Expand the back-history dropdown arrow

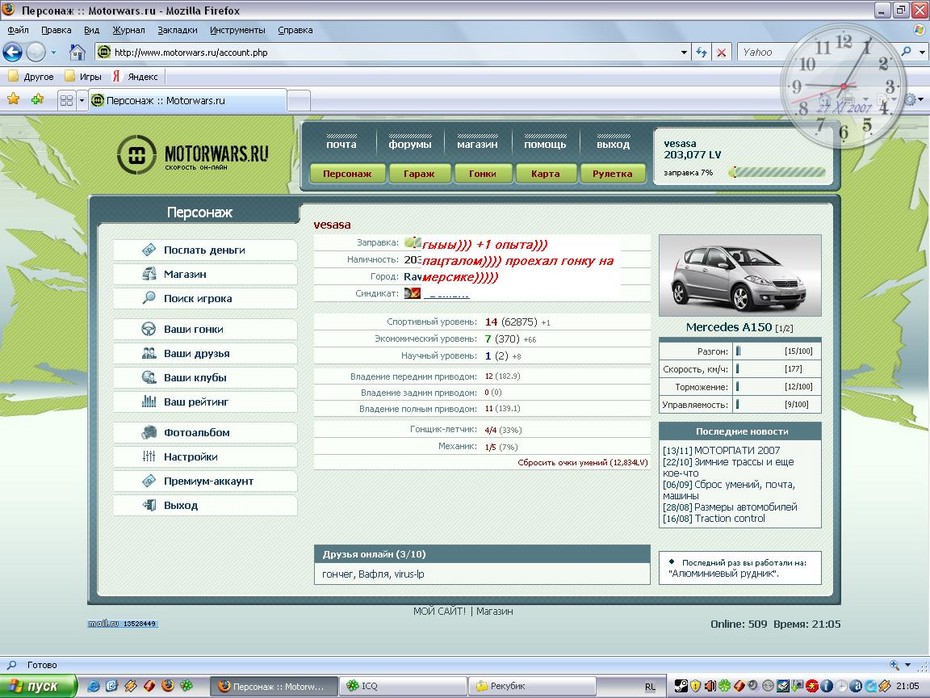tap(53, 52)
